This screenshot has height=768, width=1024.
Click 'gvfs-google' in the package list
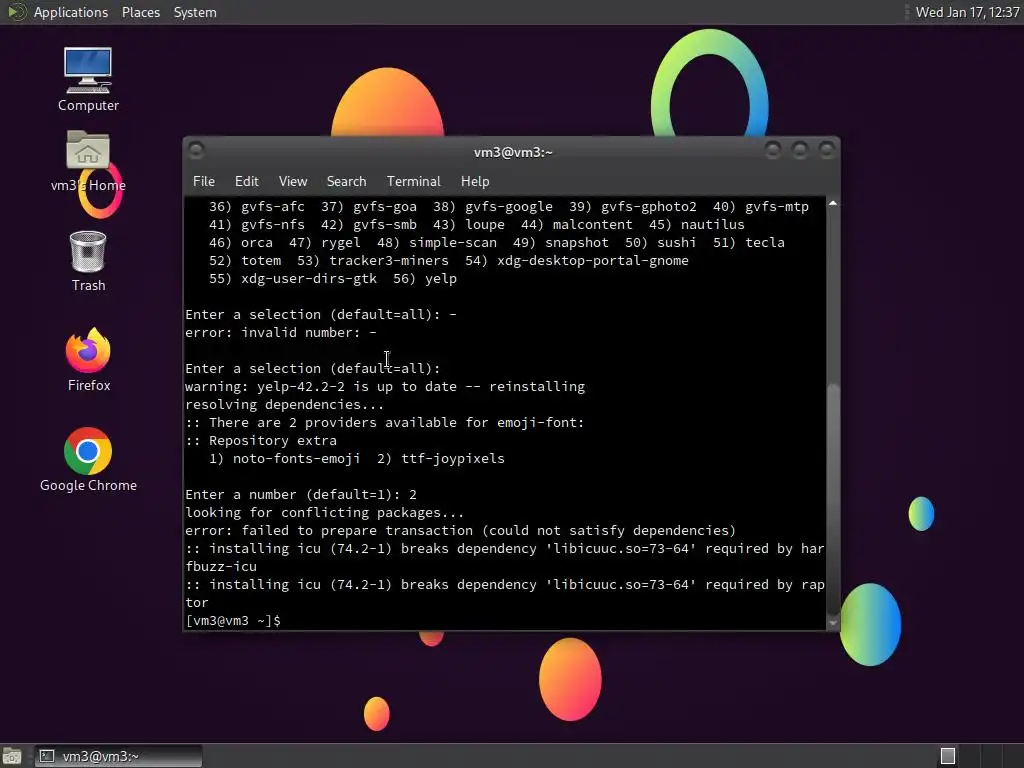(x=509, y=206)
